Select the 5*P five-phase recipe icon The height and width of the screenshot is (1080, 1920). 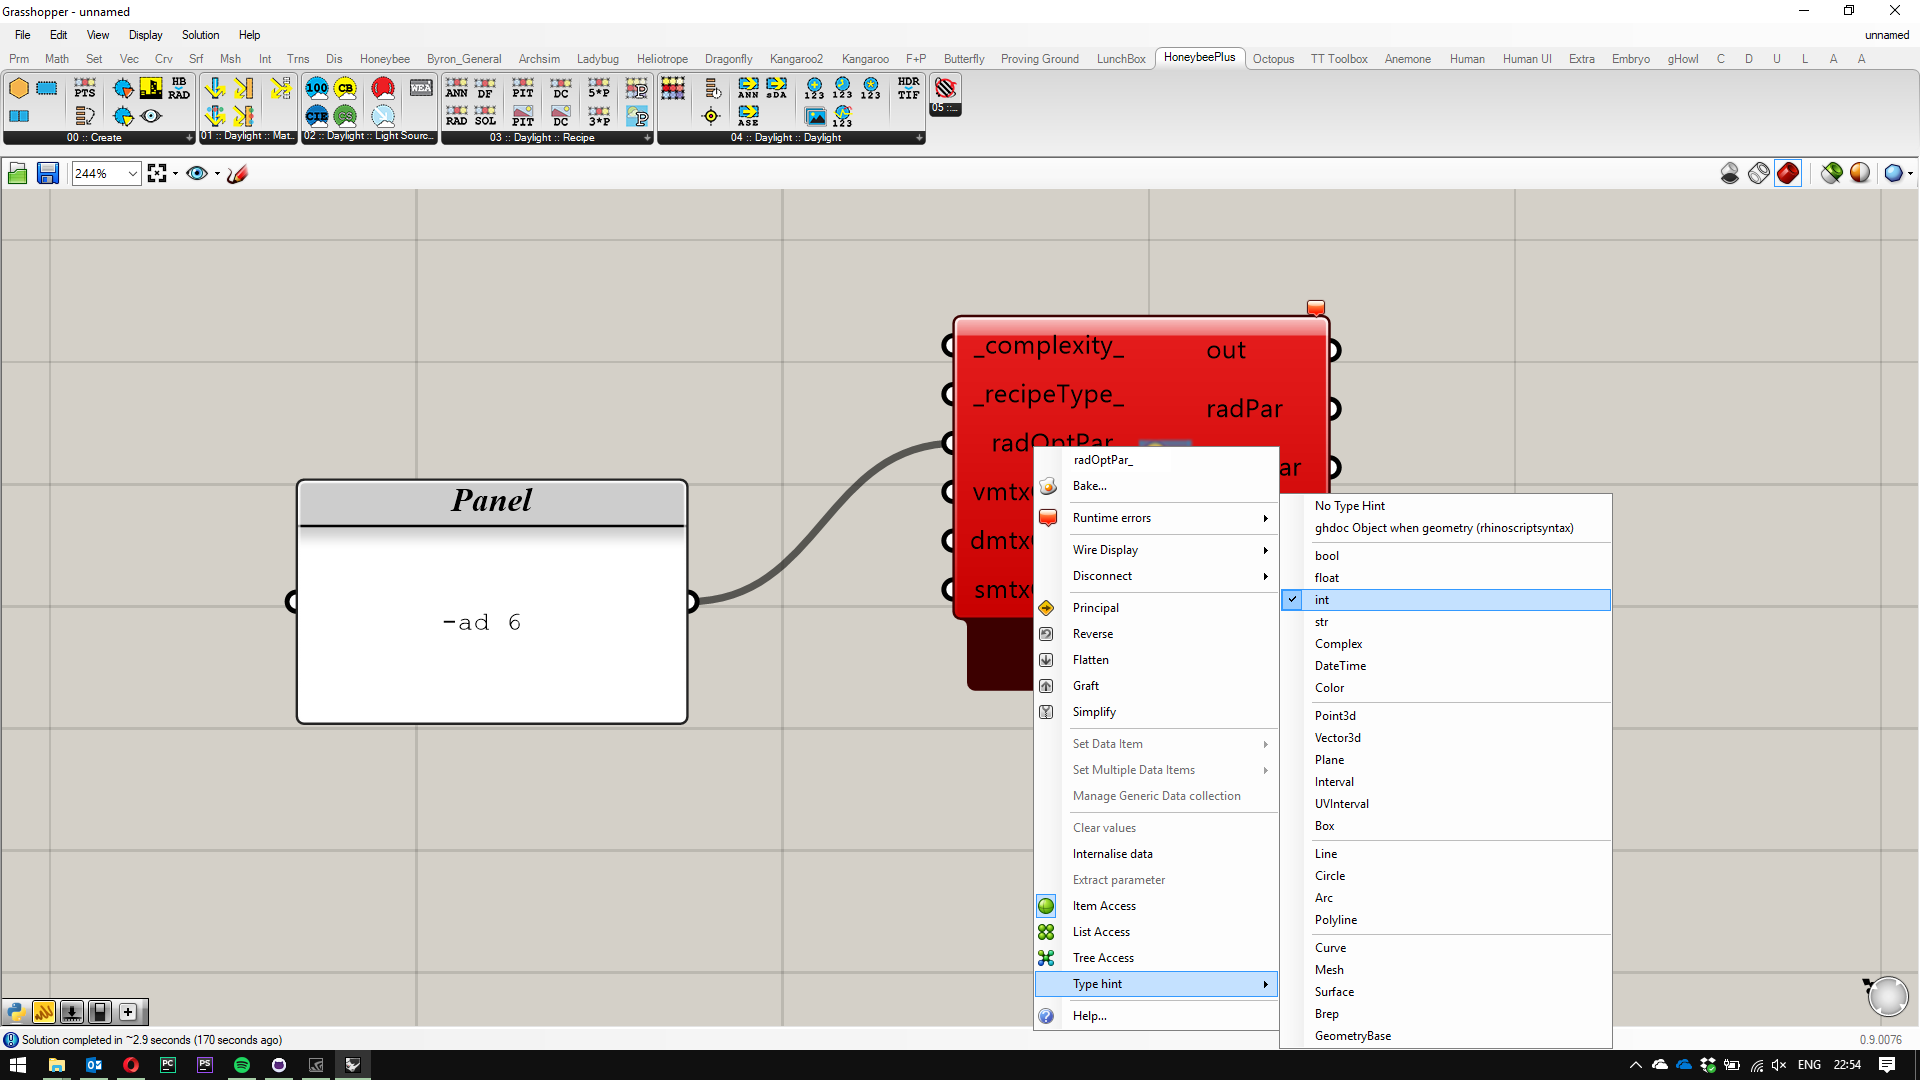click(598, 89)
